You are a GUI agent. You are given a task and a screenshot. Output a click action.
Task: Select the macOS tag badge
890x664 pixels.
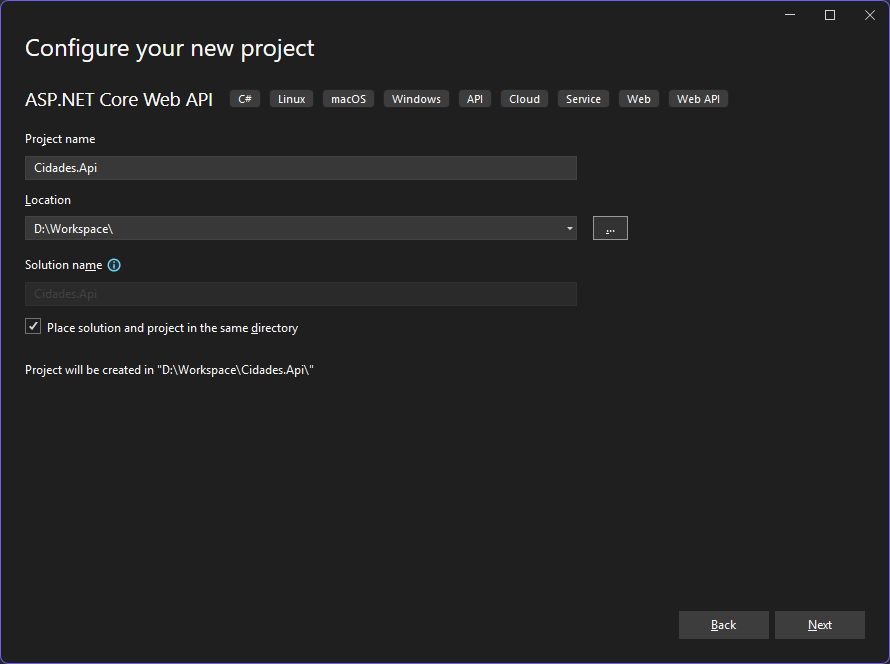pos(348,98)
